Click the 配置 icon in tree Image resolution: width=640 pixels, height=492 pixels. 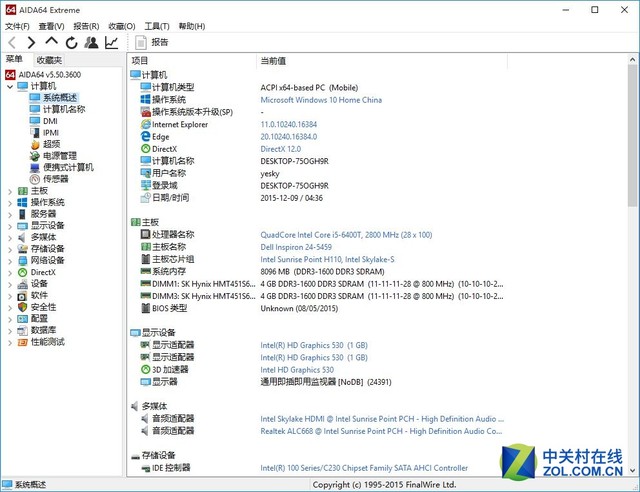point(22,318)
